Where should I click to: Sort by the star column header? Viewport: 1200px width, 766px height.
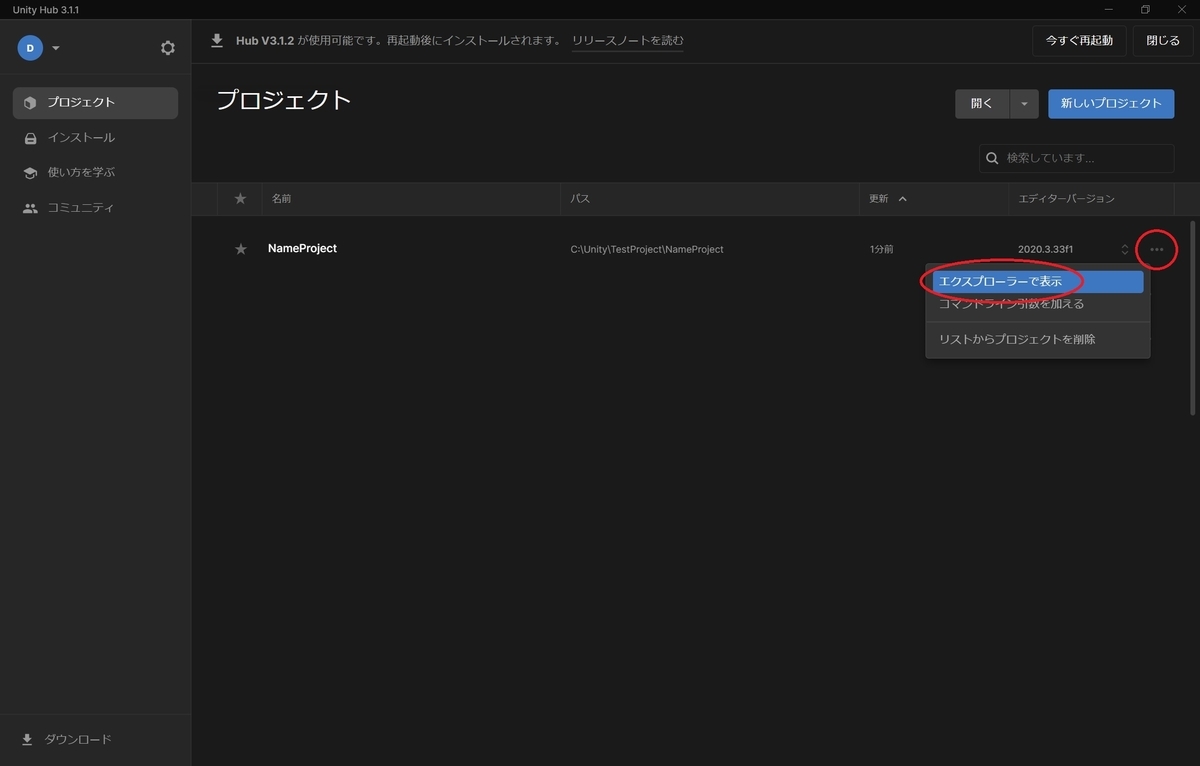(240, 199)
